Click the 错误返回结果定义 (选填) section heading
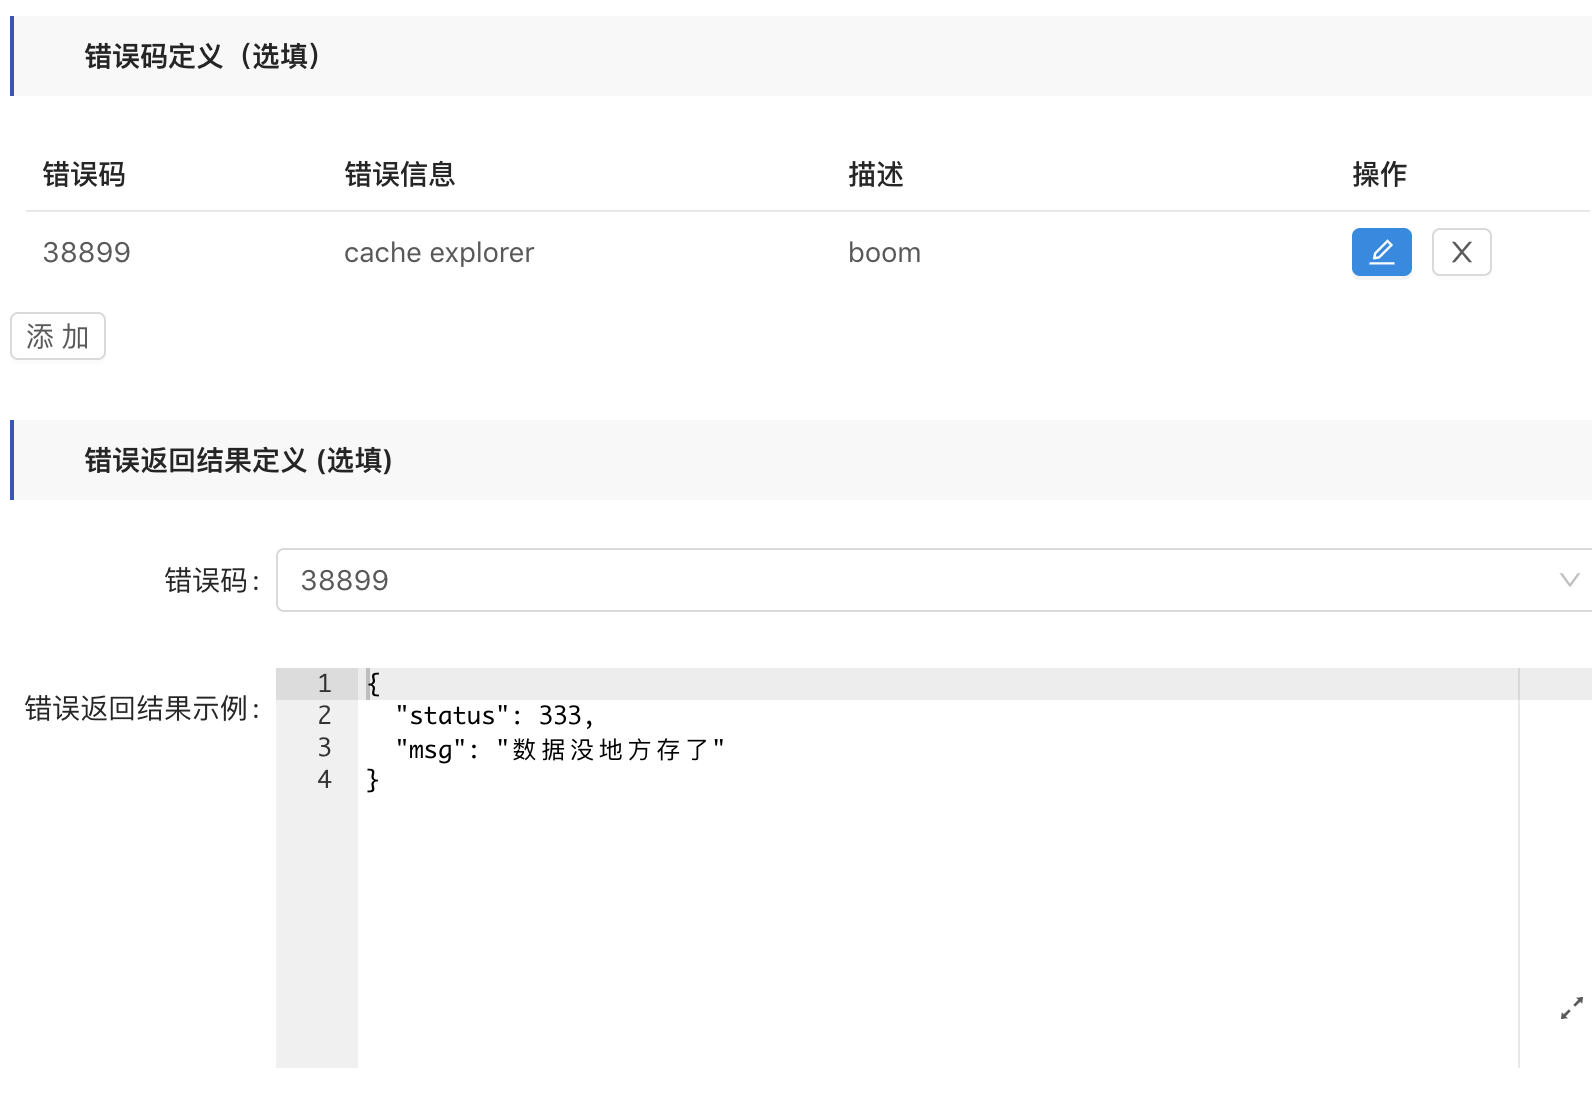Image resolution: width=1592 pixels, height=1118 pixels. click(238, 461)
